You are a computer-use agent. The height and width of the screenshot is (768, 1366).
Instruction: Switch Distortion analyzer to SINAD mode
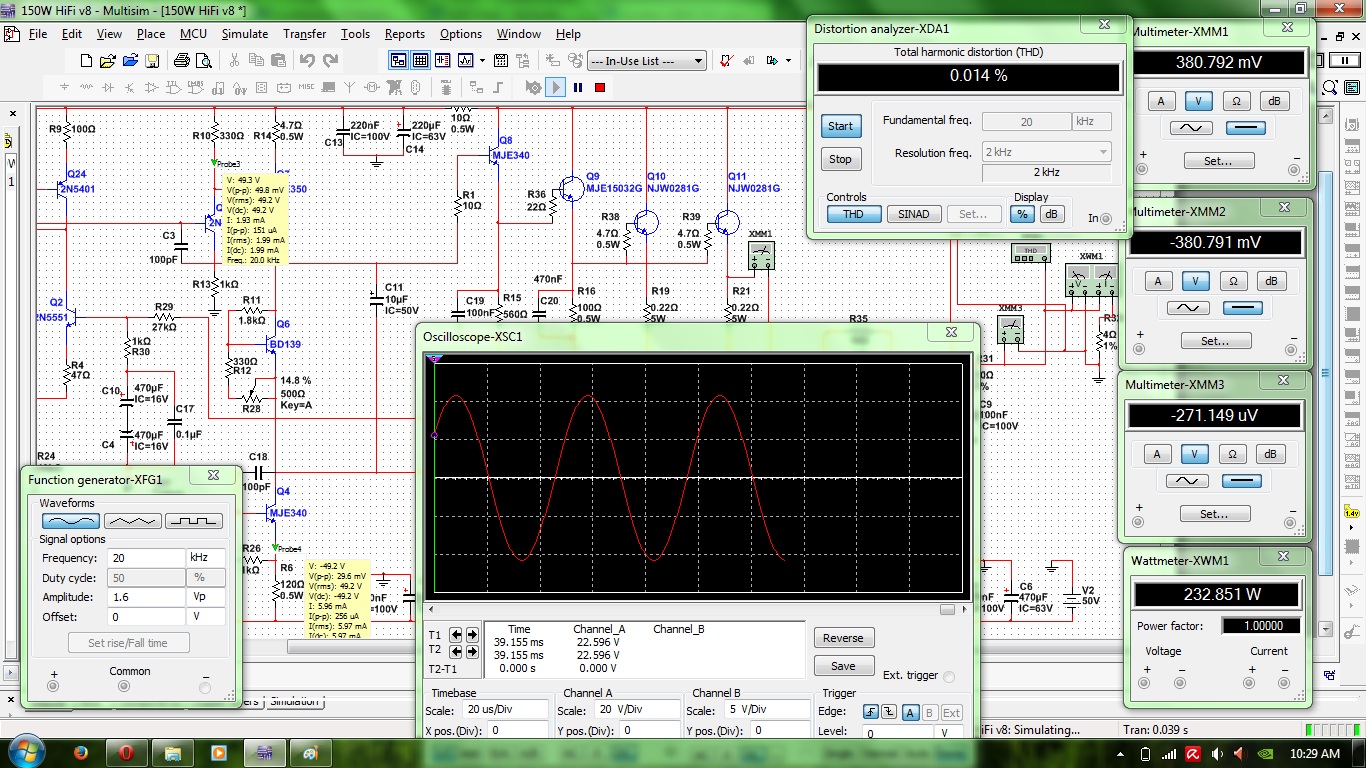[913, 214]
